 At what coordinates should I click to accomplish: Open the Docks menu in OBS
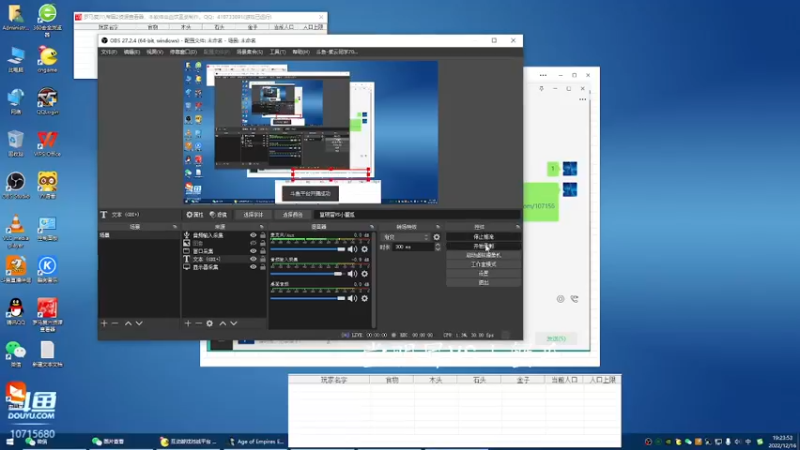[183, 52]
